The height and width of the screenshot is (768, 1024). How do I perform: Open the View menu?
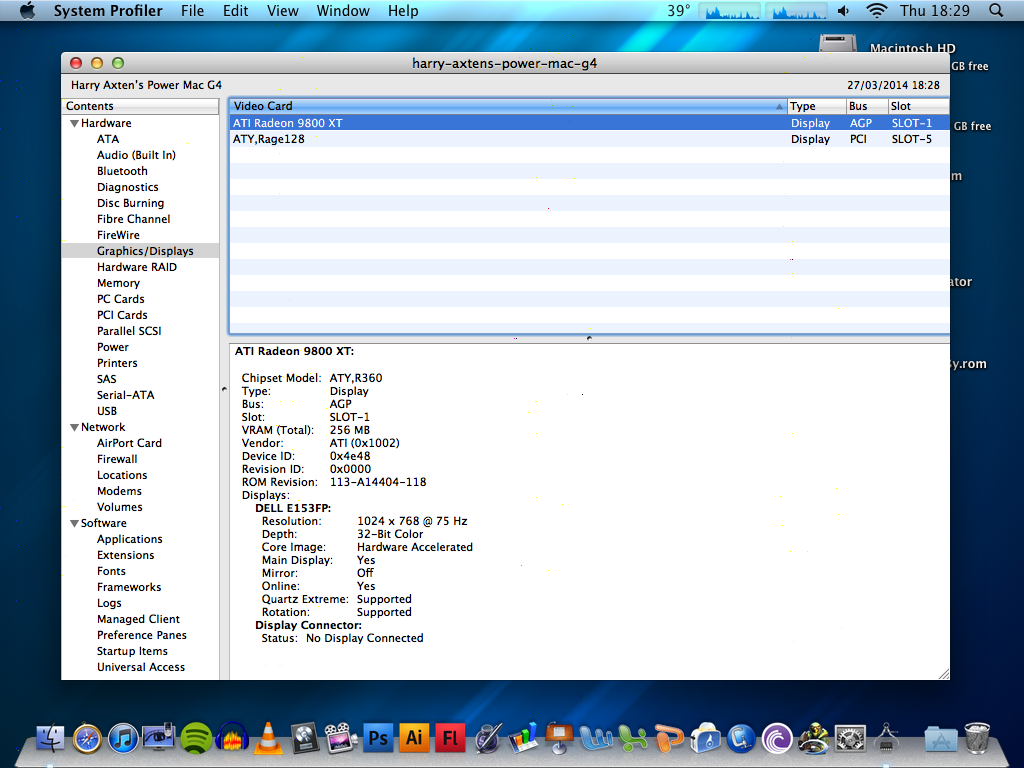click(283, 10)
